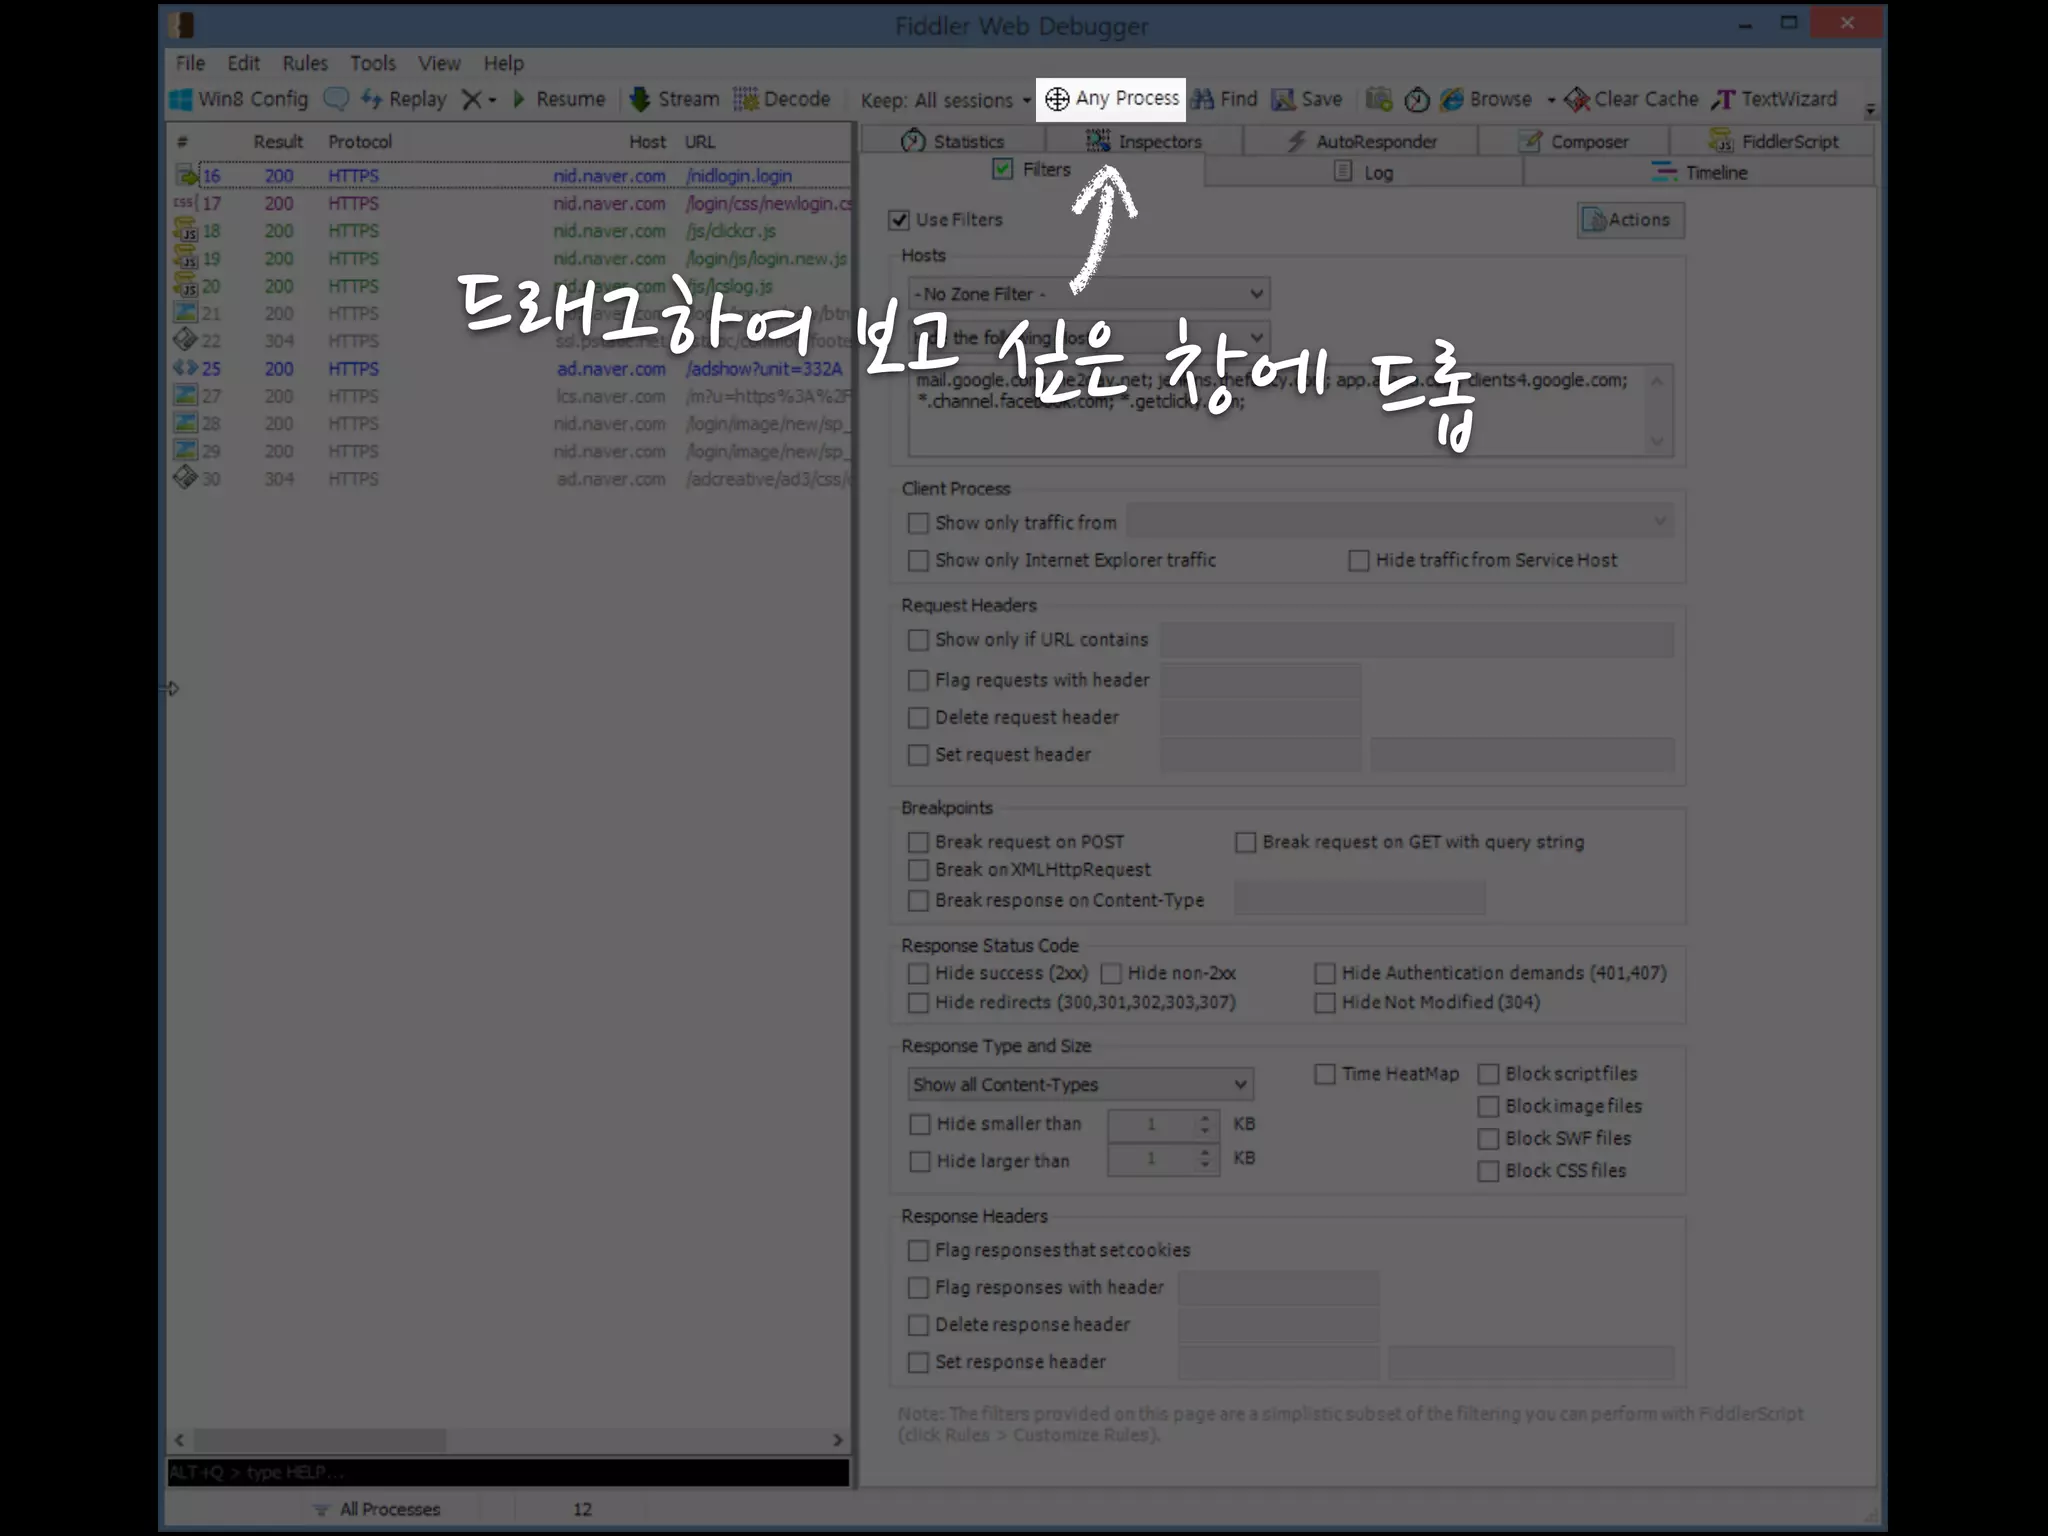This screenshot has height=1536, width=2048.
Task: Check Hide Not Modified (304)
Action: tap(1325, 1003)
